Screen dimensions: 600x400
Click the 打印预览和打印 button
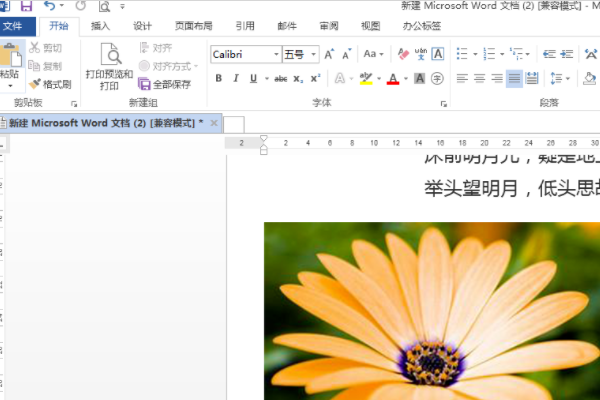[109, 67]
